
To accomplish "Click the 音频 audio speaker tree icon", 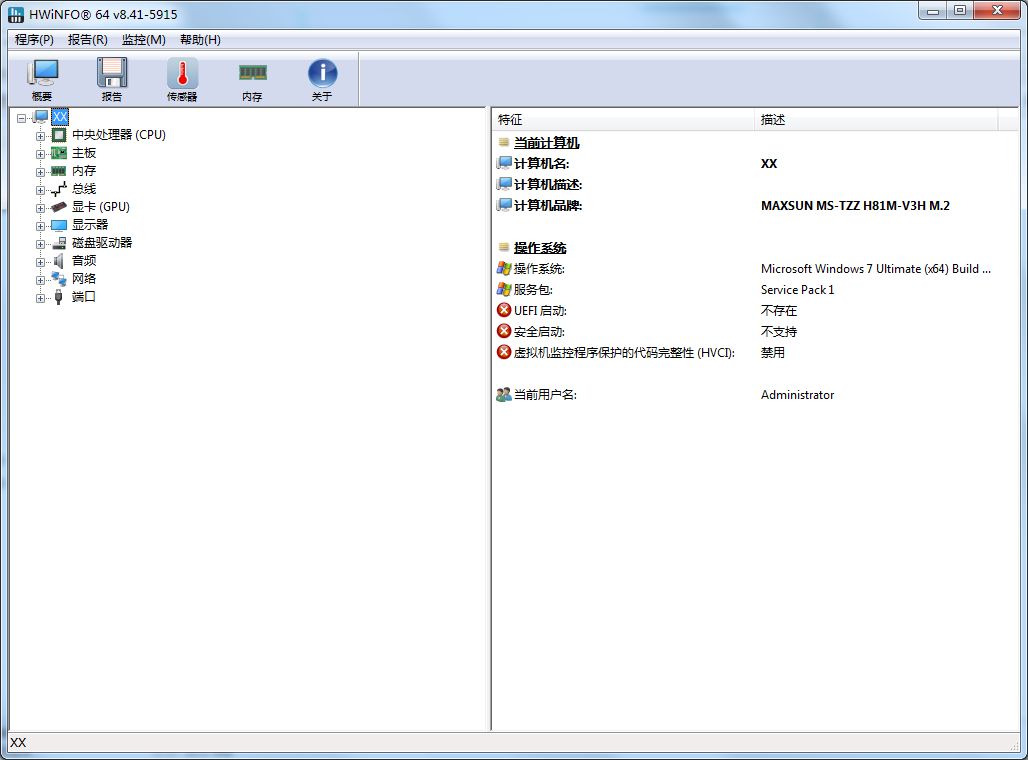I will pos(59,261).
